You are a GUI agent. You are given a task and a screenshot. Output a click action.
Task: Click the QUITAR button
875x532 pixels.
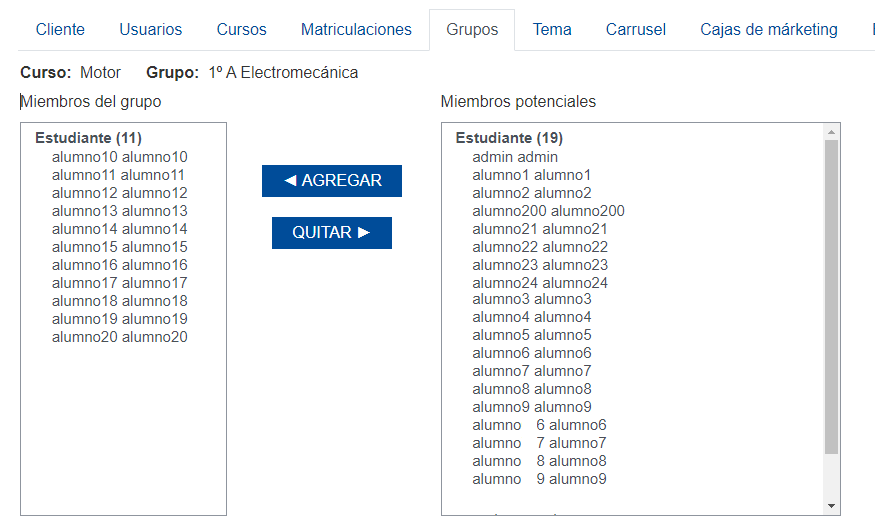coord(332,233)
